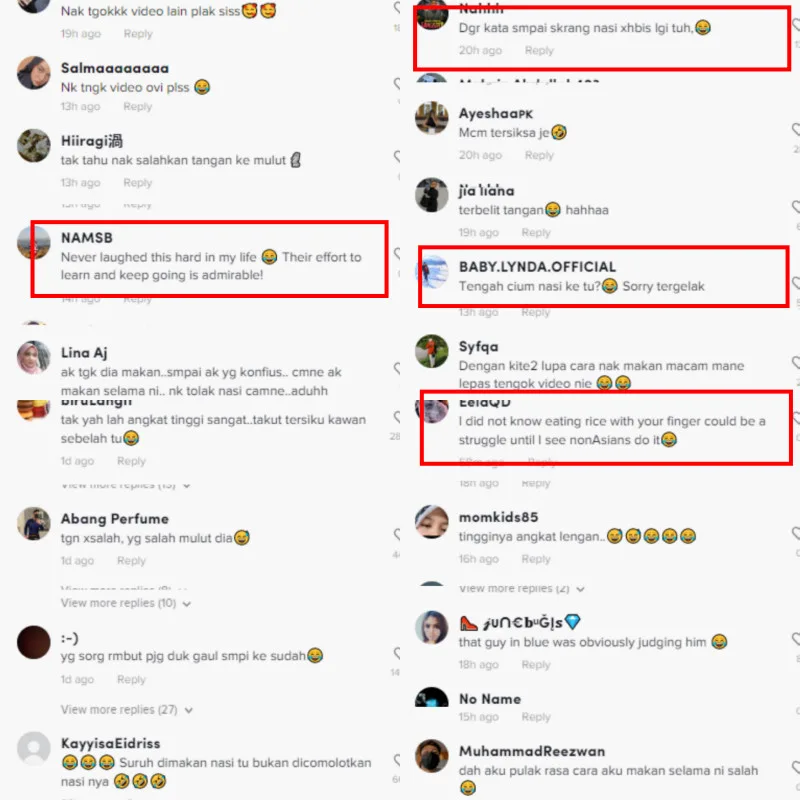Like the ':-)' user's comment heart
Image resolution: width=800 pixels, height=800 pixels.
tap(396, 653)
